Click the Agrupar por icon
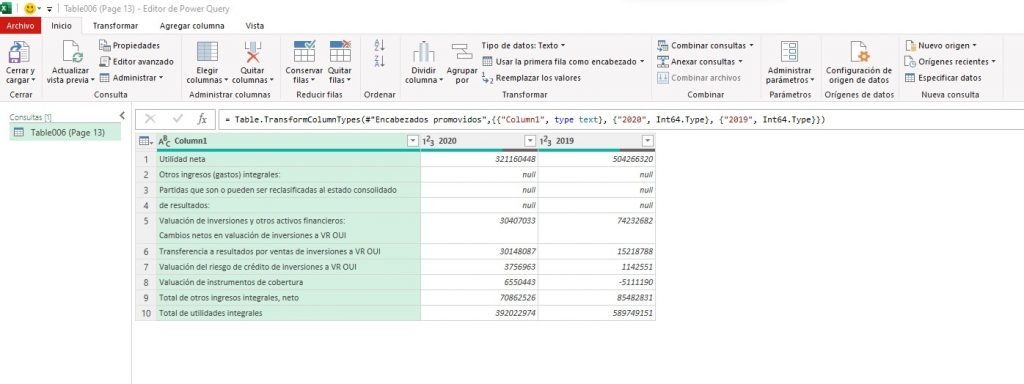Viewport: 1024px width, 384px height. pyautogui.click(x=462, y=52)
